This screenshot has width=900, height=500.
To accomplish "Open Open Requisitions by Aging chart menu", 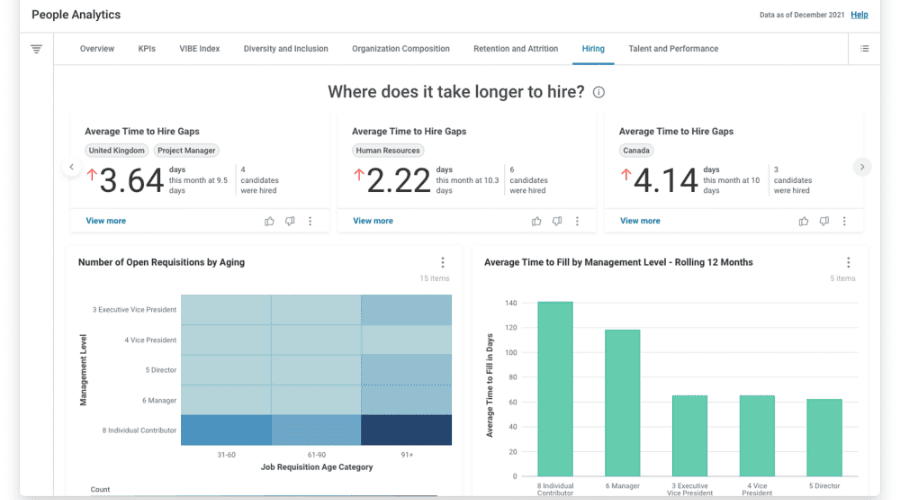I will (x=443, y=262).
